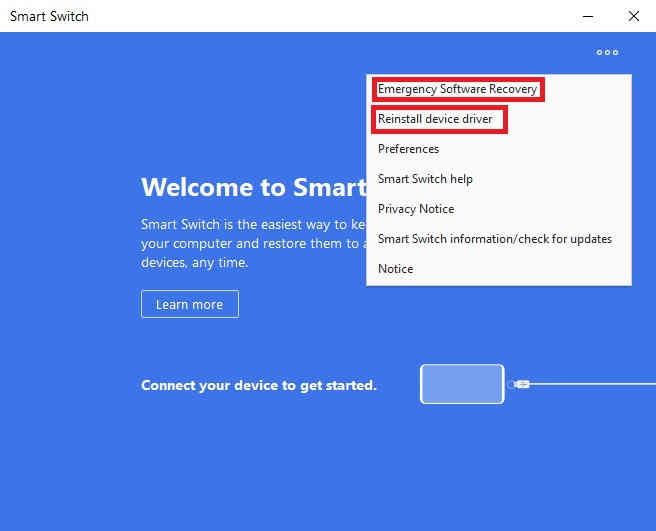This screenshot has height=531, width=656.
Task: Click the 'Connect your device to get started.' text
Action: pos(259,385)
